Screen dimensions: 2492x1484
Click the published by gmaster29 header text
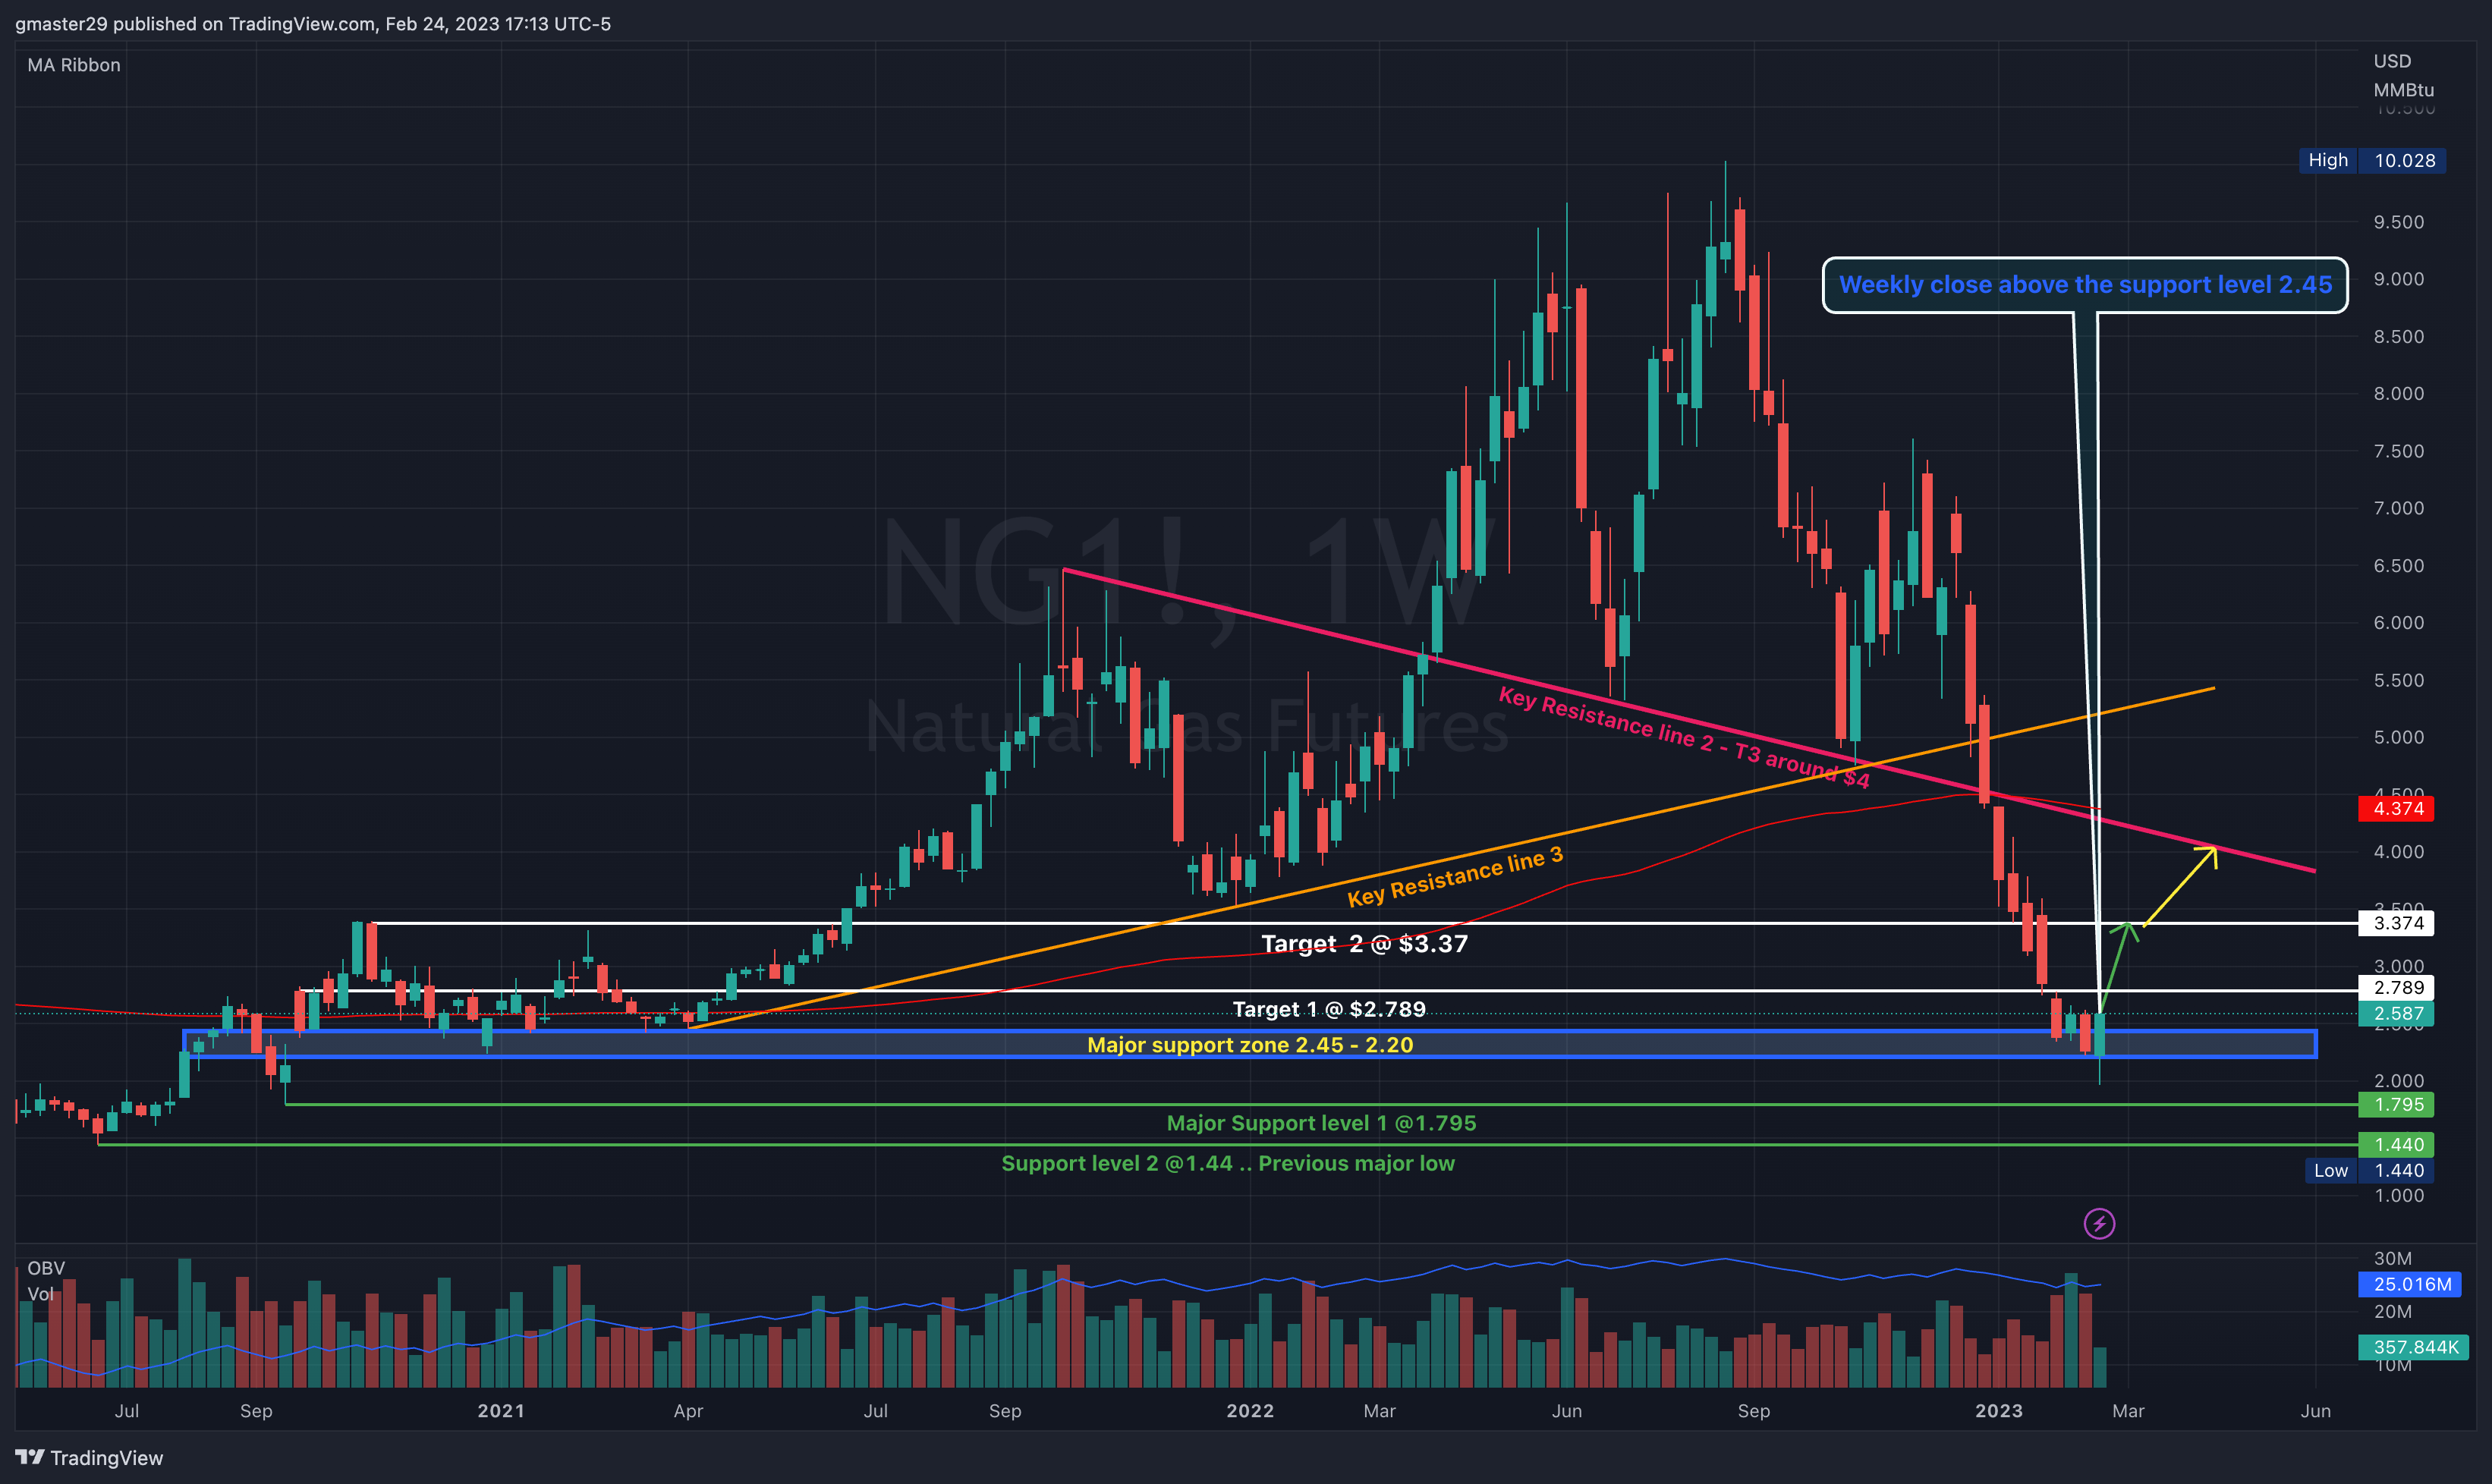[312, 23]
